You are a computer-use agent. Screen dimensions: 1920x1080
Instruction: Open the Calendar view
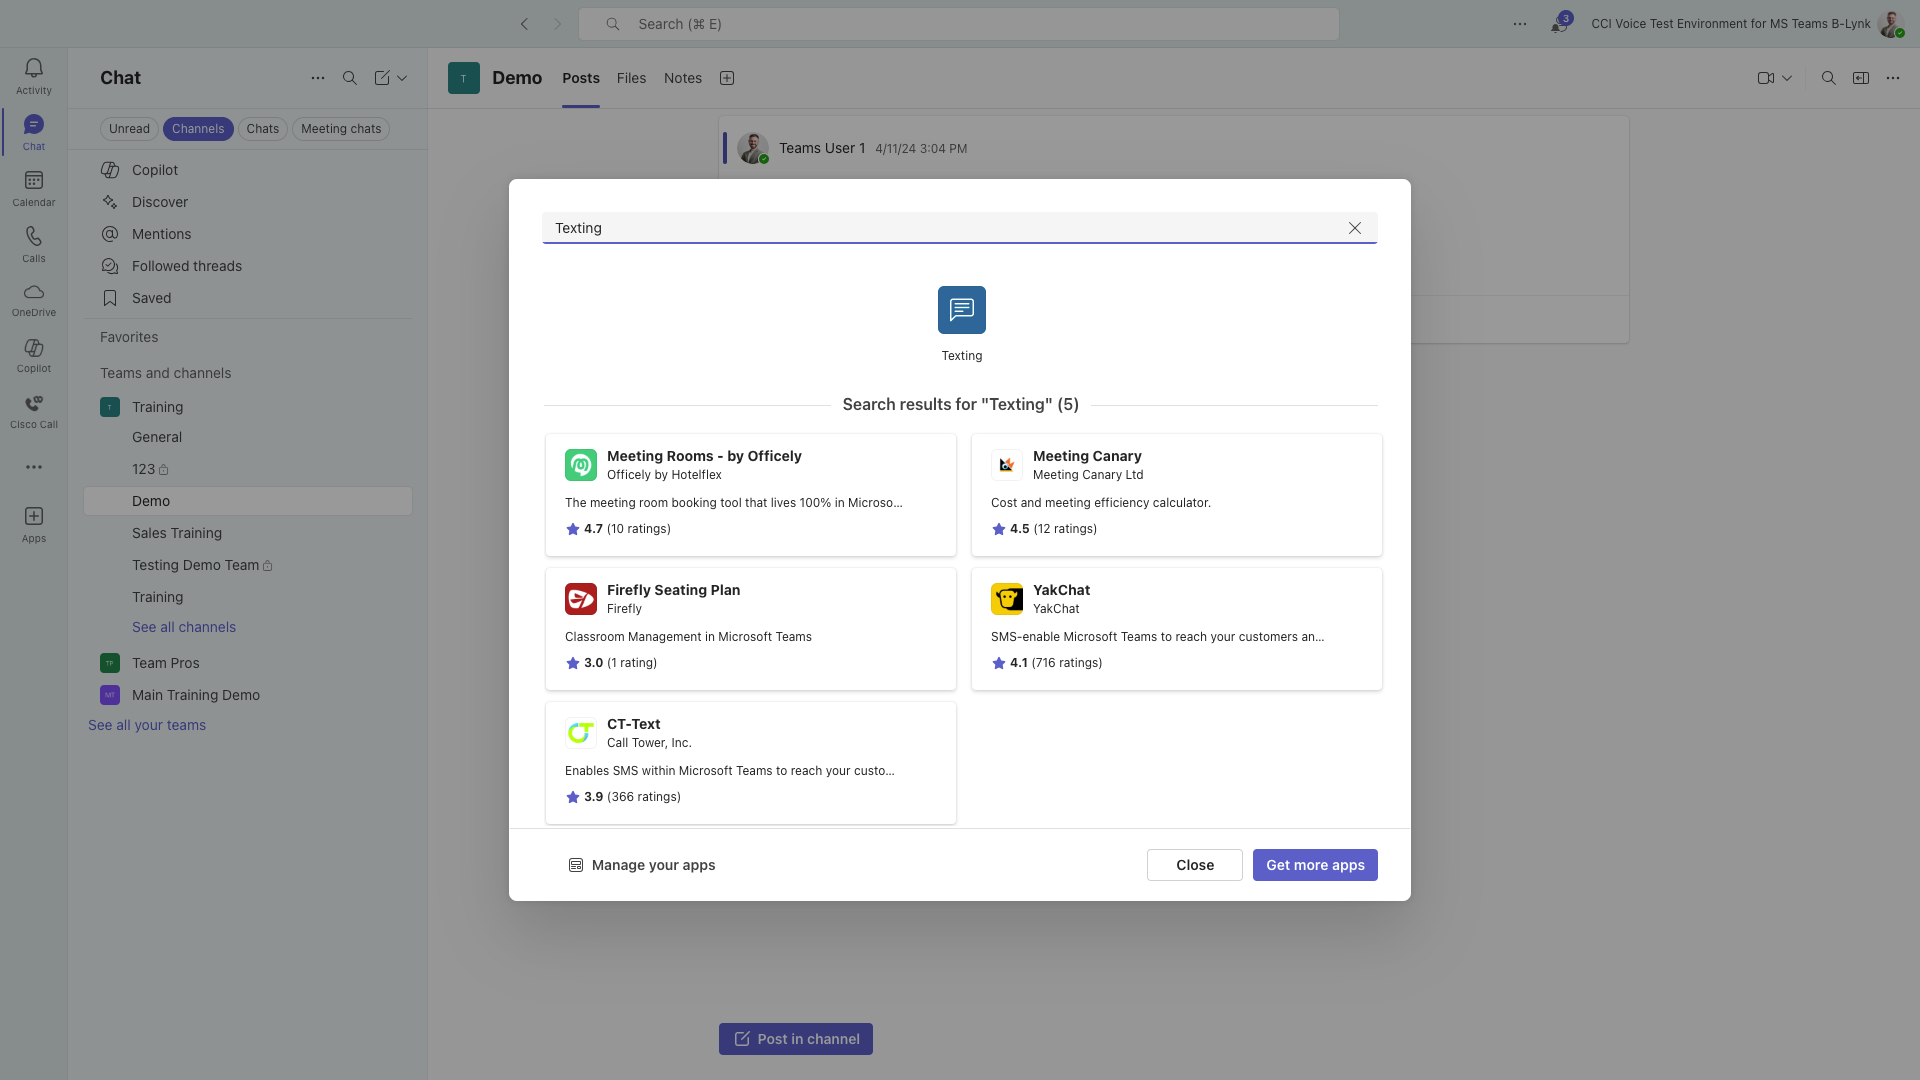[x=34, y=187]
